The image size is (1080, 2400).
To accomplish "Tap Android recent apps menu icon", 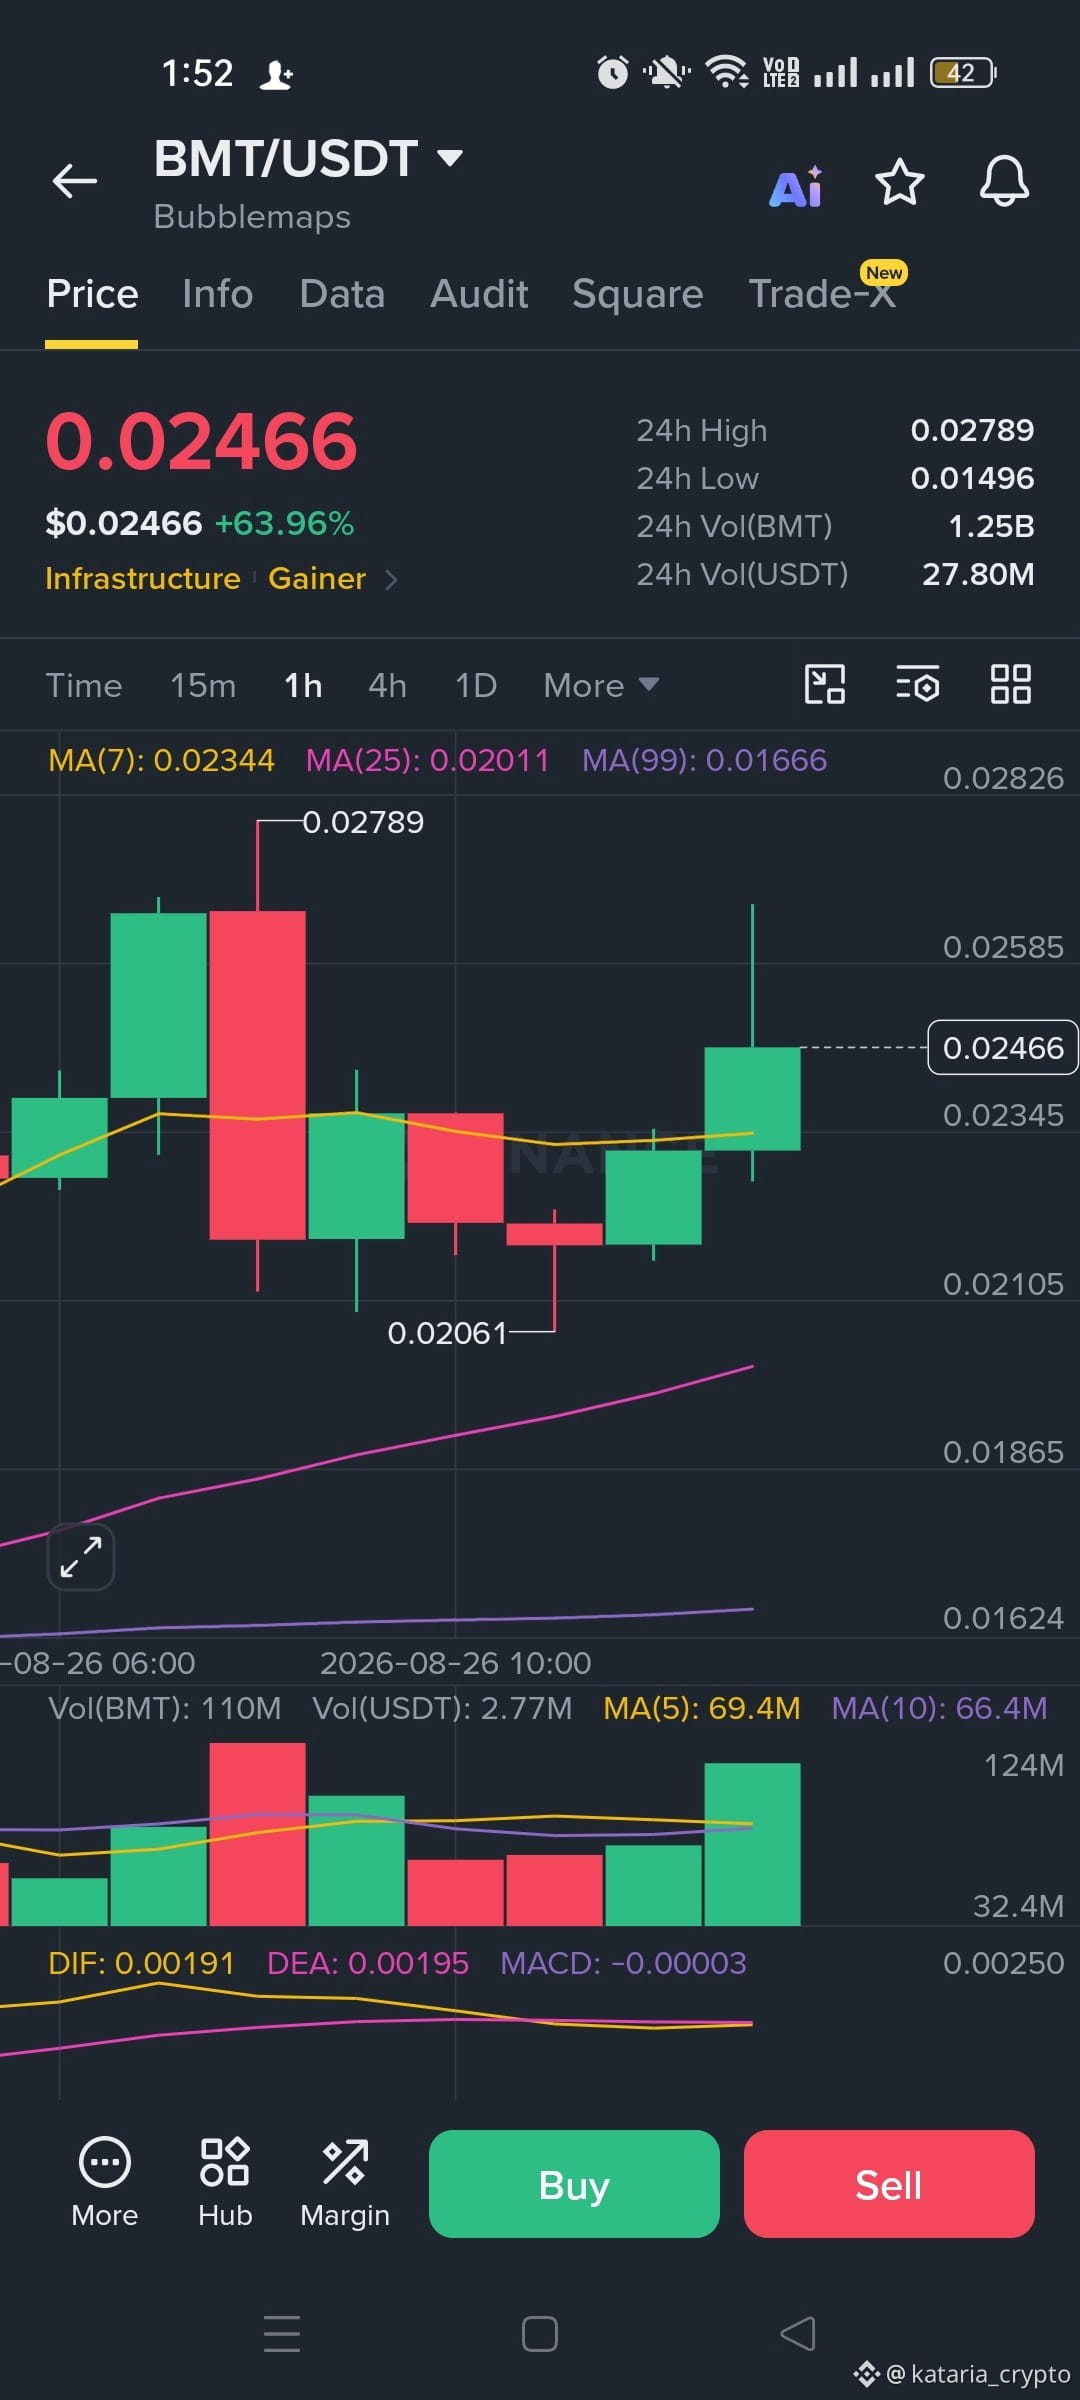I will tap(282, 2334).
